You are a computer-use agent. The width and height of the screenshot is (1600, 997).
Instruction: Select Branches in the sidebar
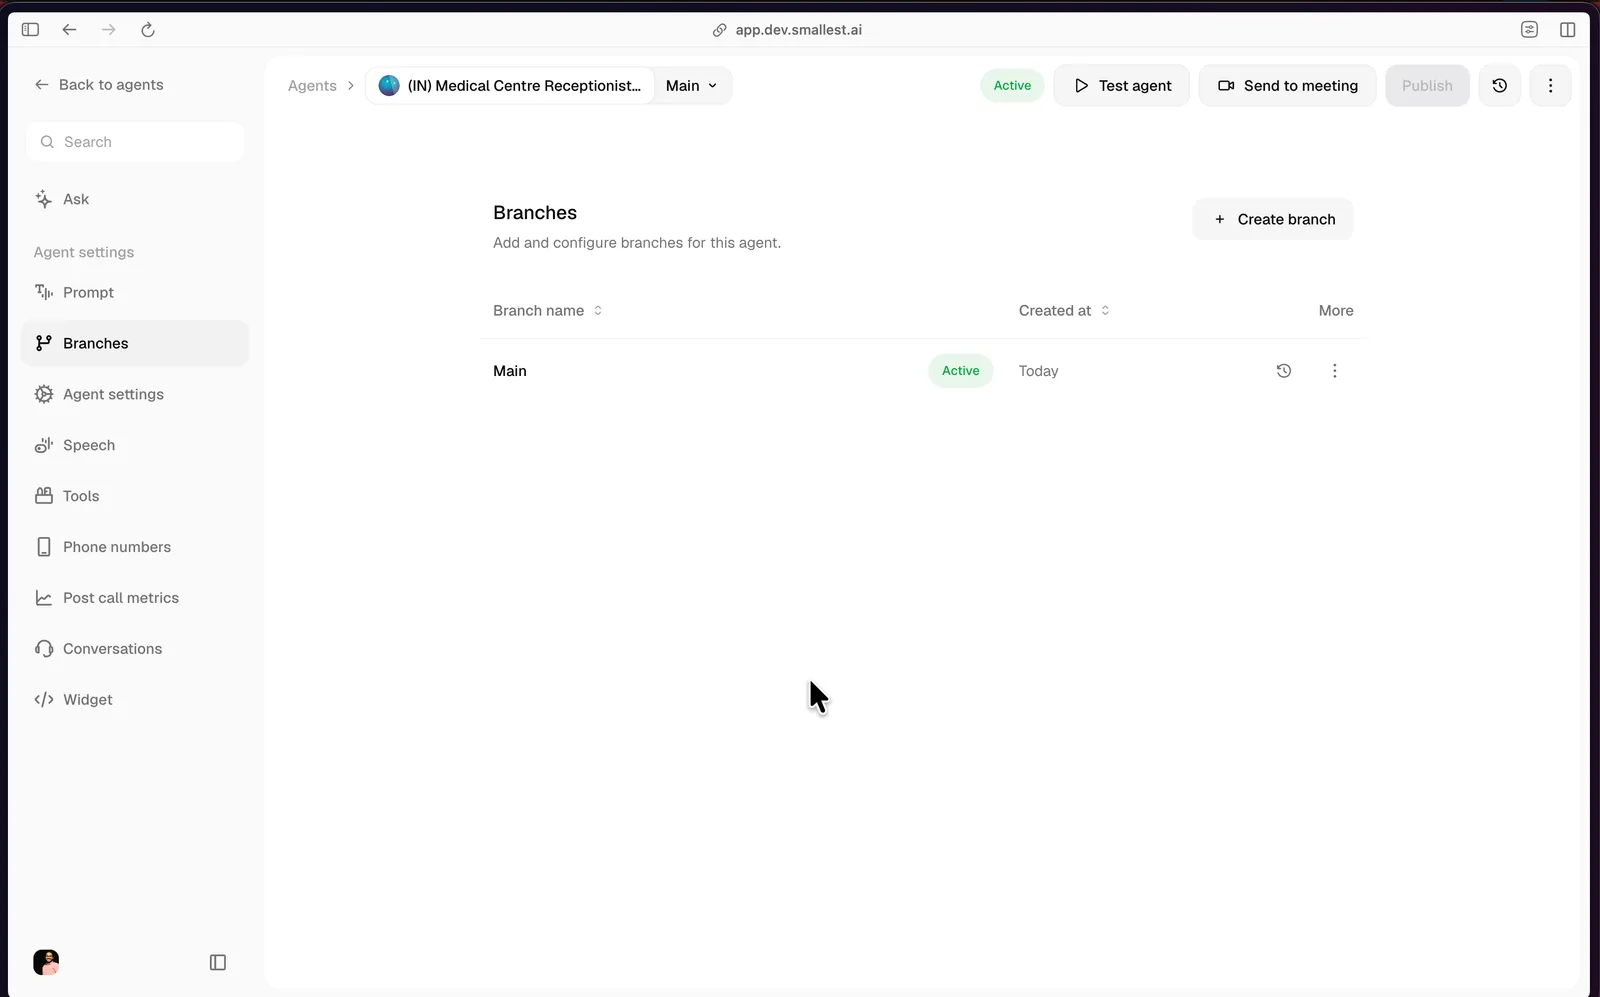point(135,343)
